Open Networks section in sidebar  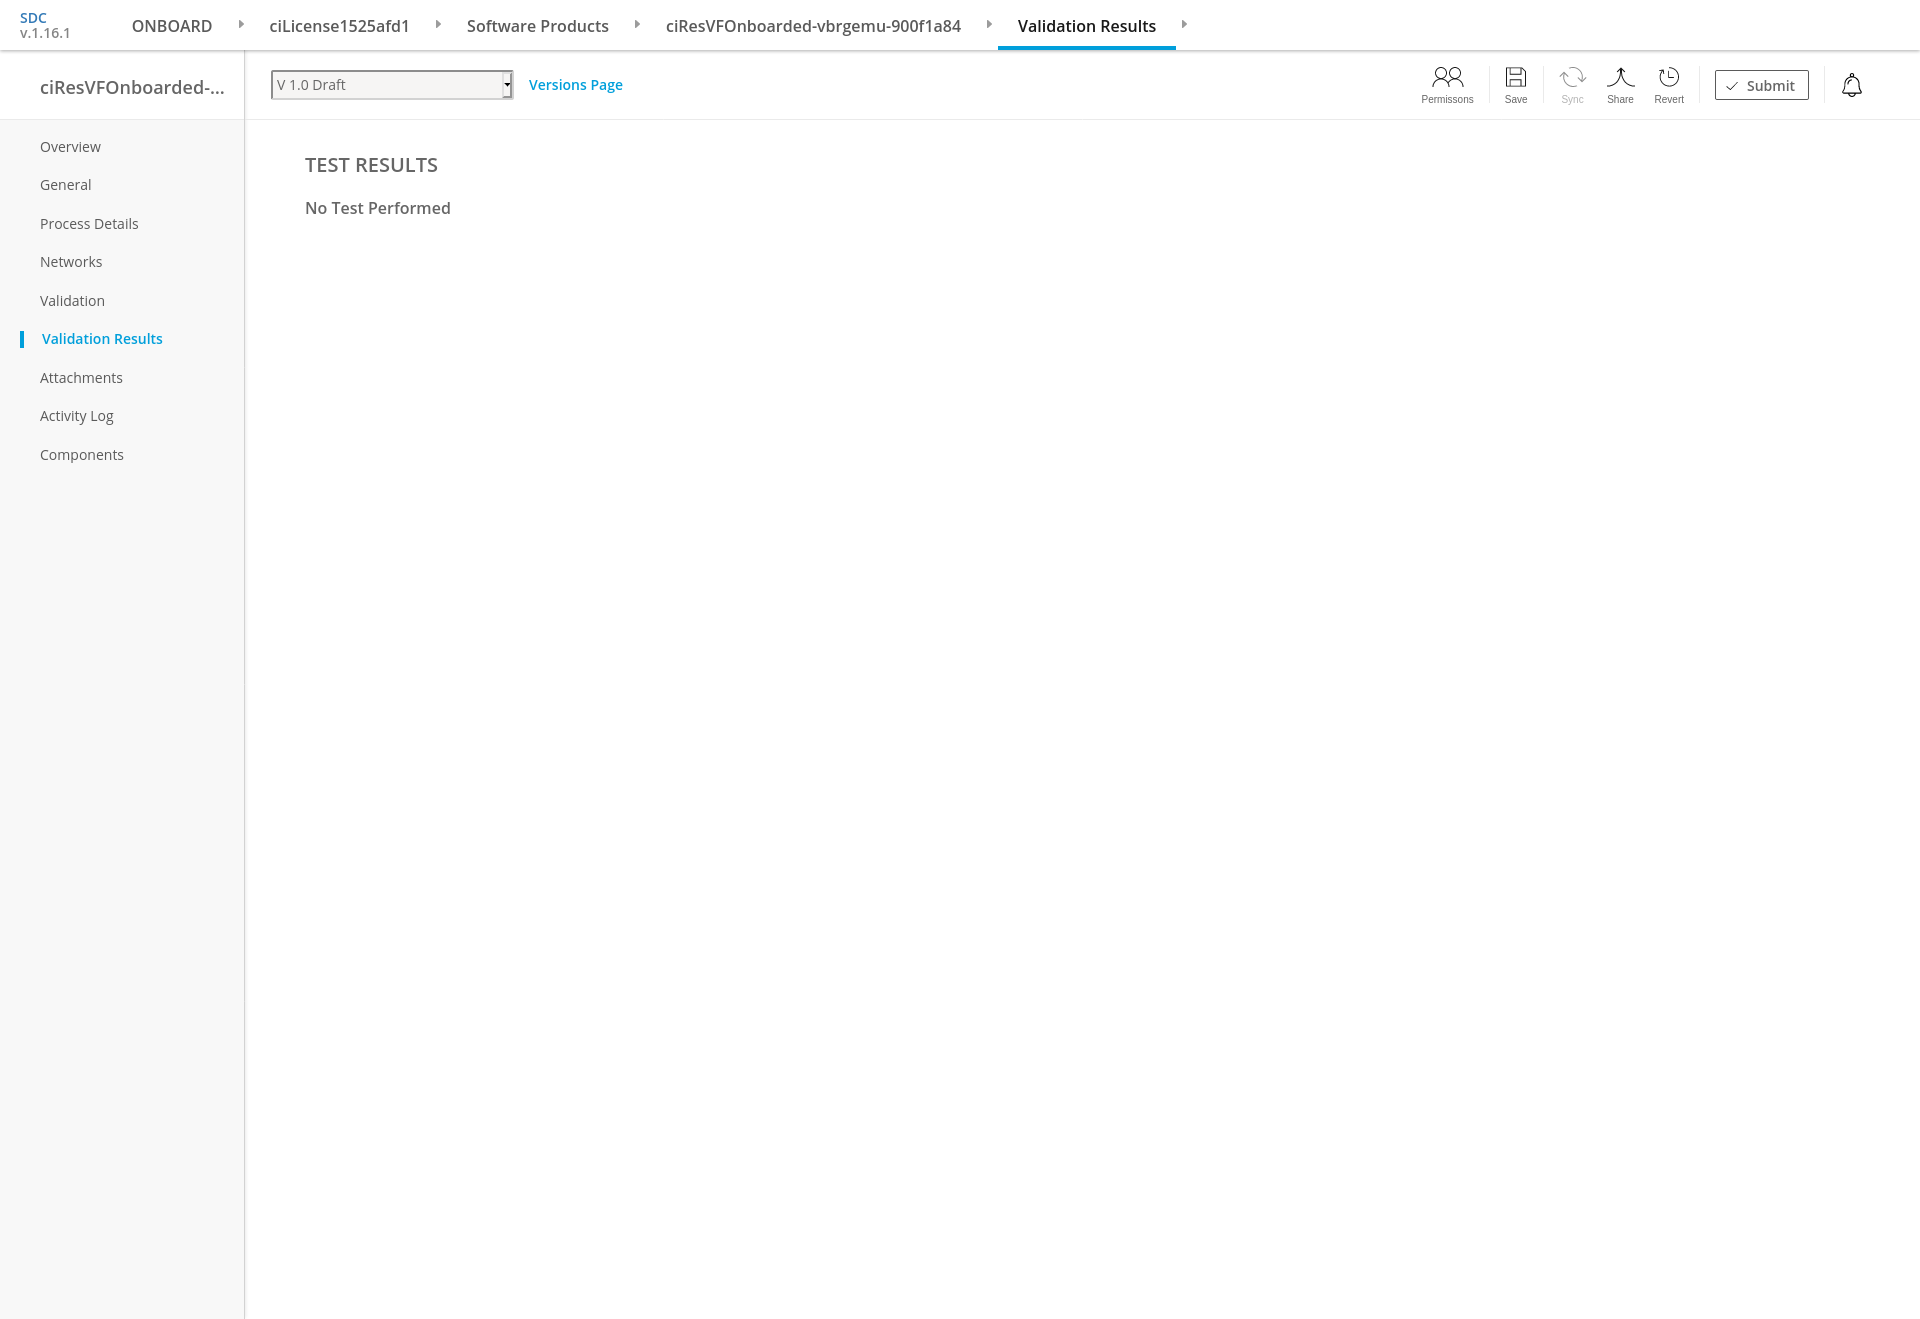pos(71,262)
